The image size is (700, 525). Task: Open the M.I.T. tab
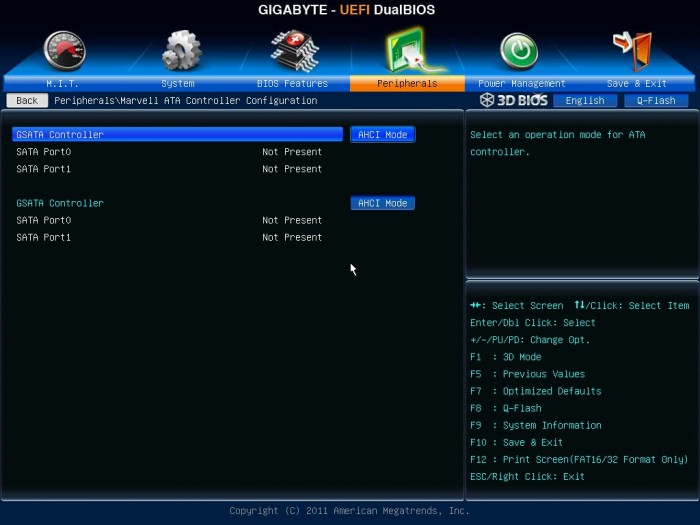pos(62,83)
